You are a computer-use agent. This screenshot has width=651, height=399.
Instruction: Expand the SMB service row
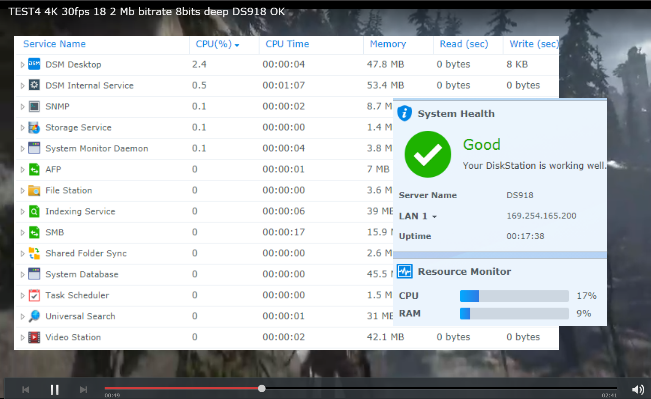[x=22, y=233]
